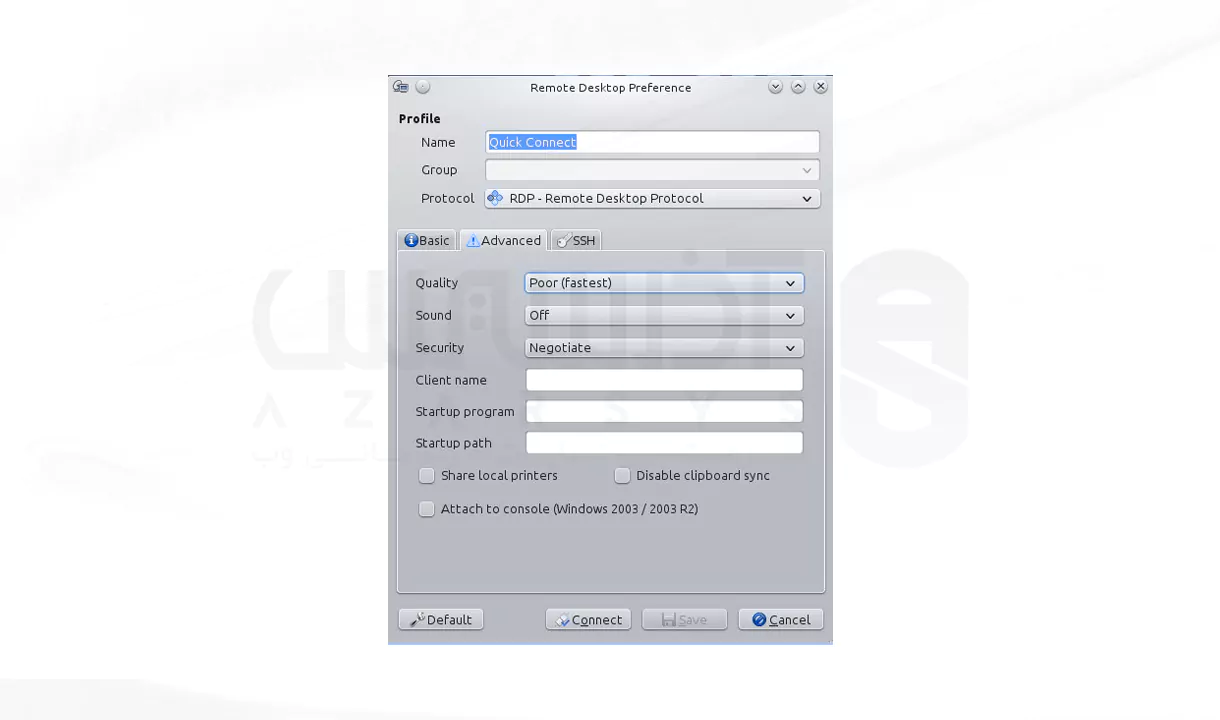Click the info icon on Basic tab
The height and width of the screenshot is (720, 1220).
[x=411, y=240]
